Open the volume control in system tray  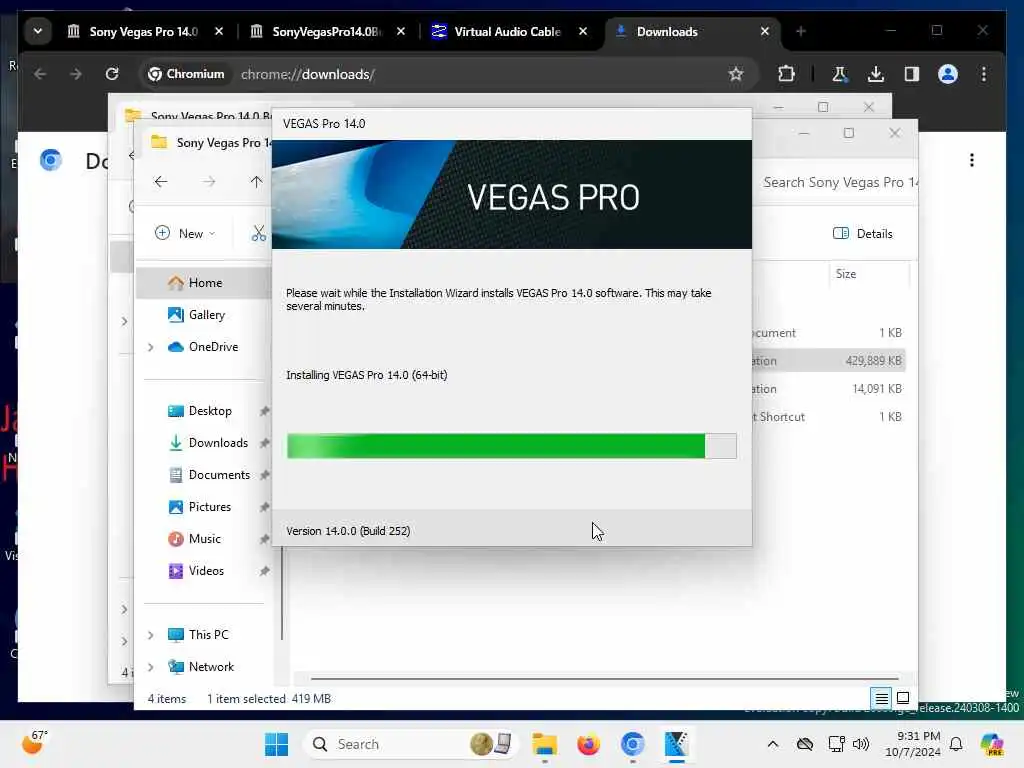coord(861,744)
